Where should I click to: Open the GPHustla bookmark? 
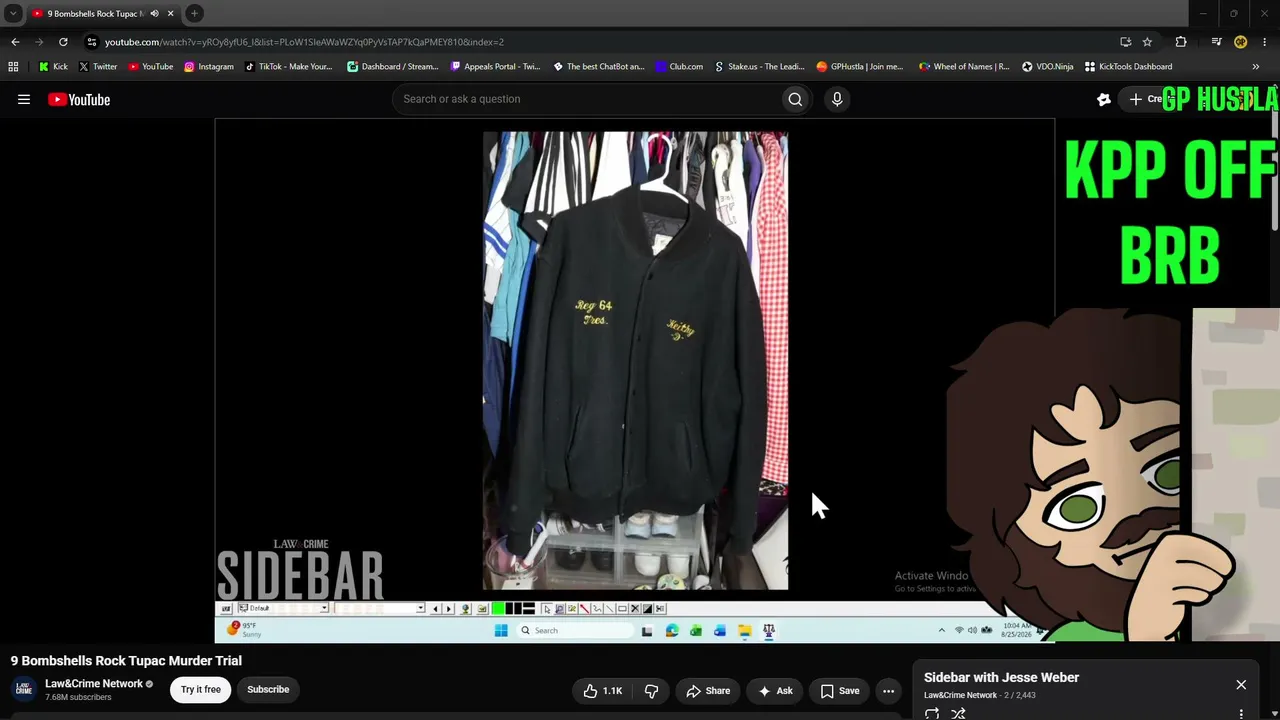click(860, 67)
